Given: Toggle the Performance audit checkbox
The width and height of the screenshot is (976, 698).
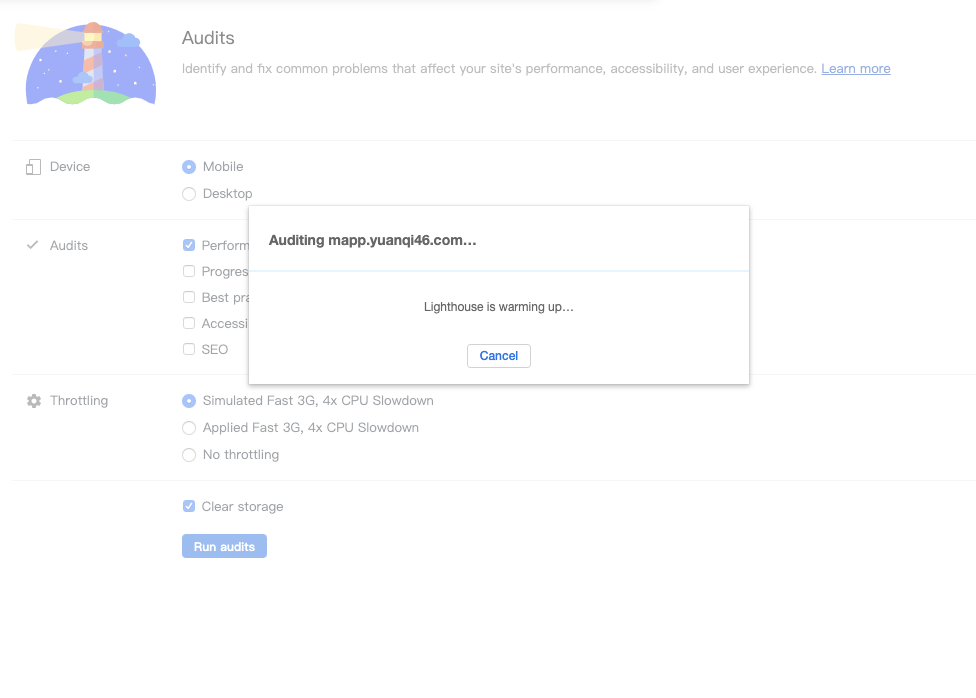Looking at the screenshot, I should click(x=189, y=245).
